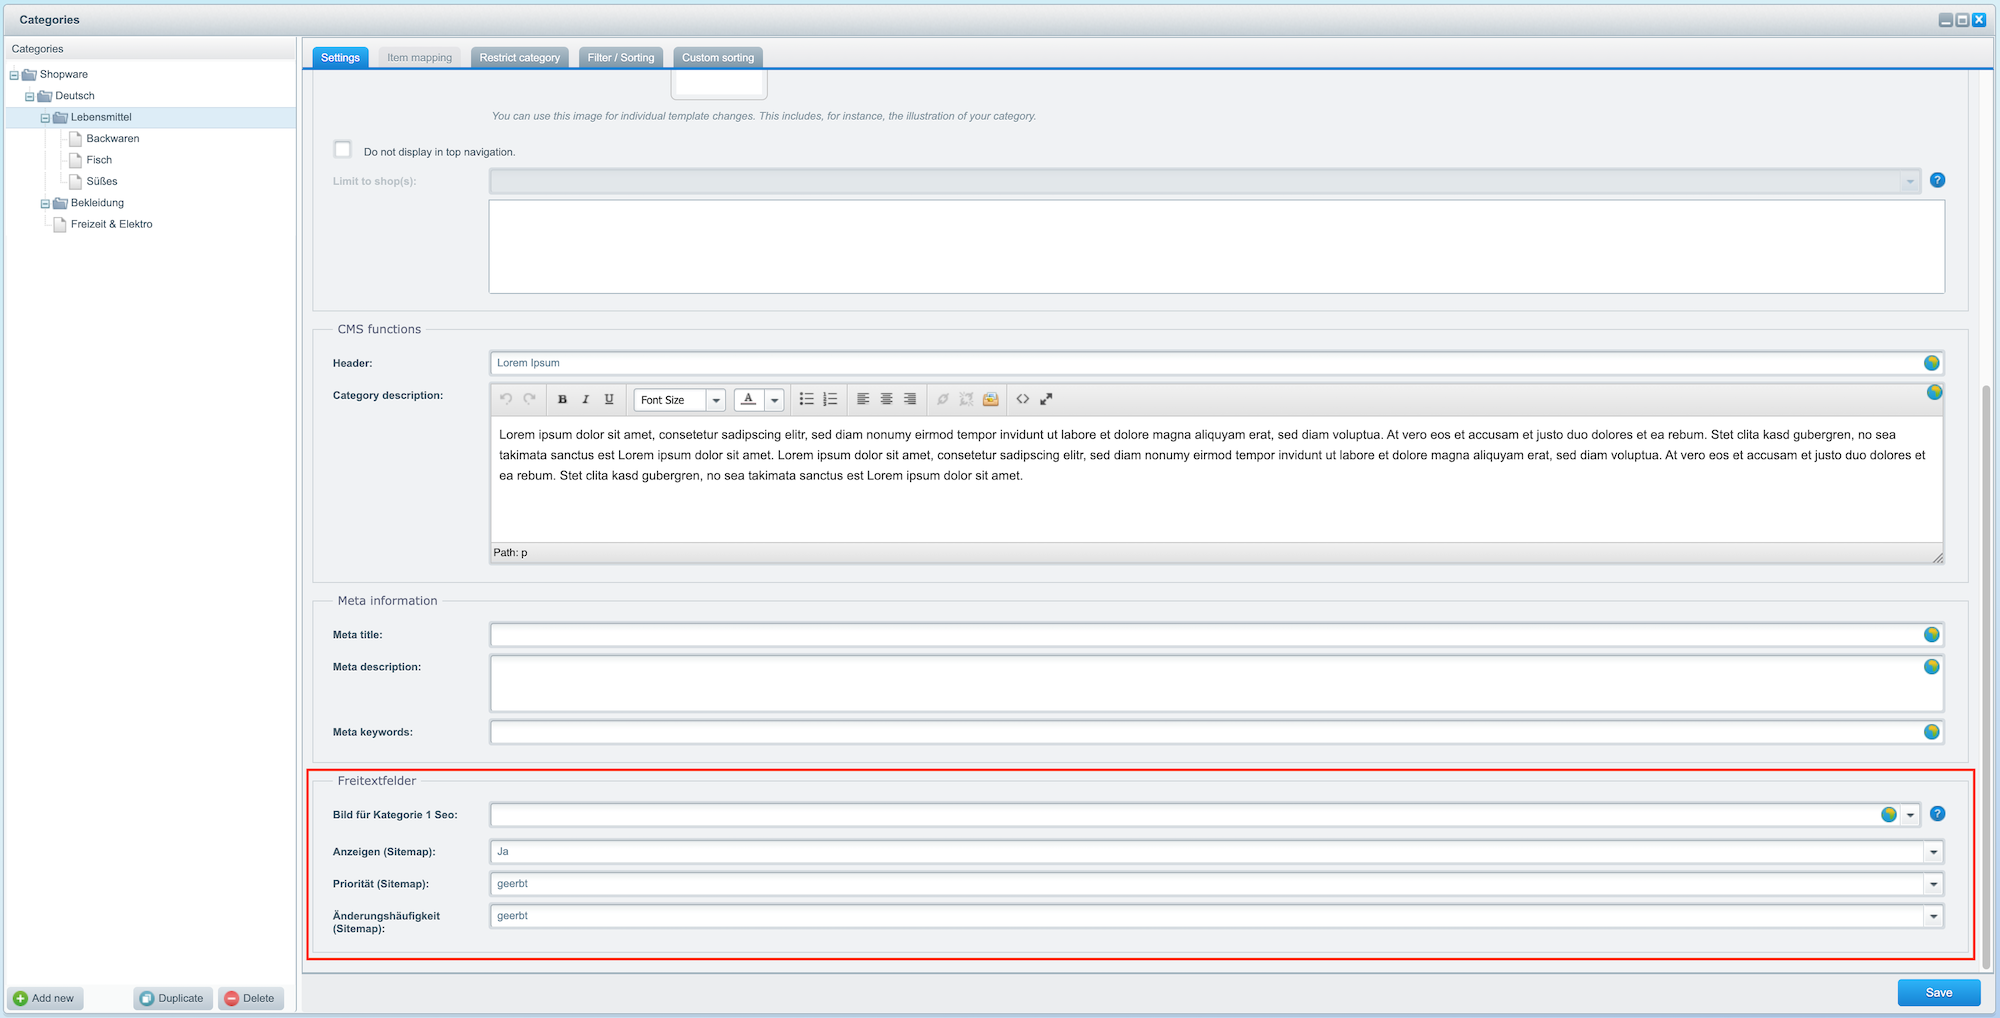The width and height of the screenshot is (2000, 1018).
Task: Click the redo icon in the description editor
Action: coord(530,399)
